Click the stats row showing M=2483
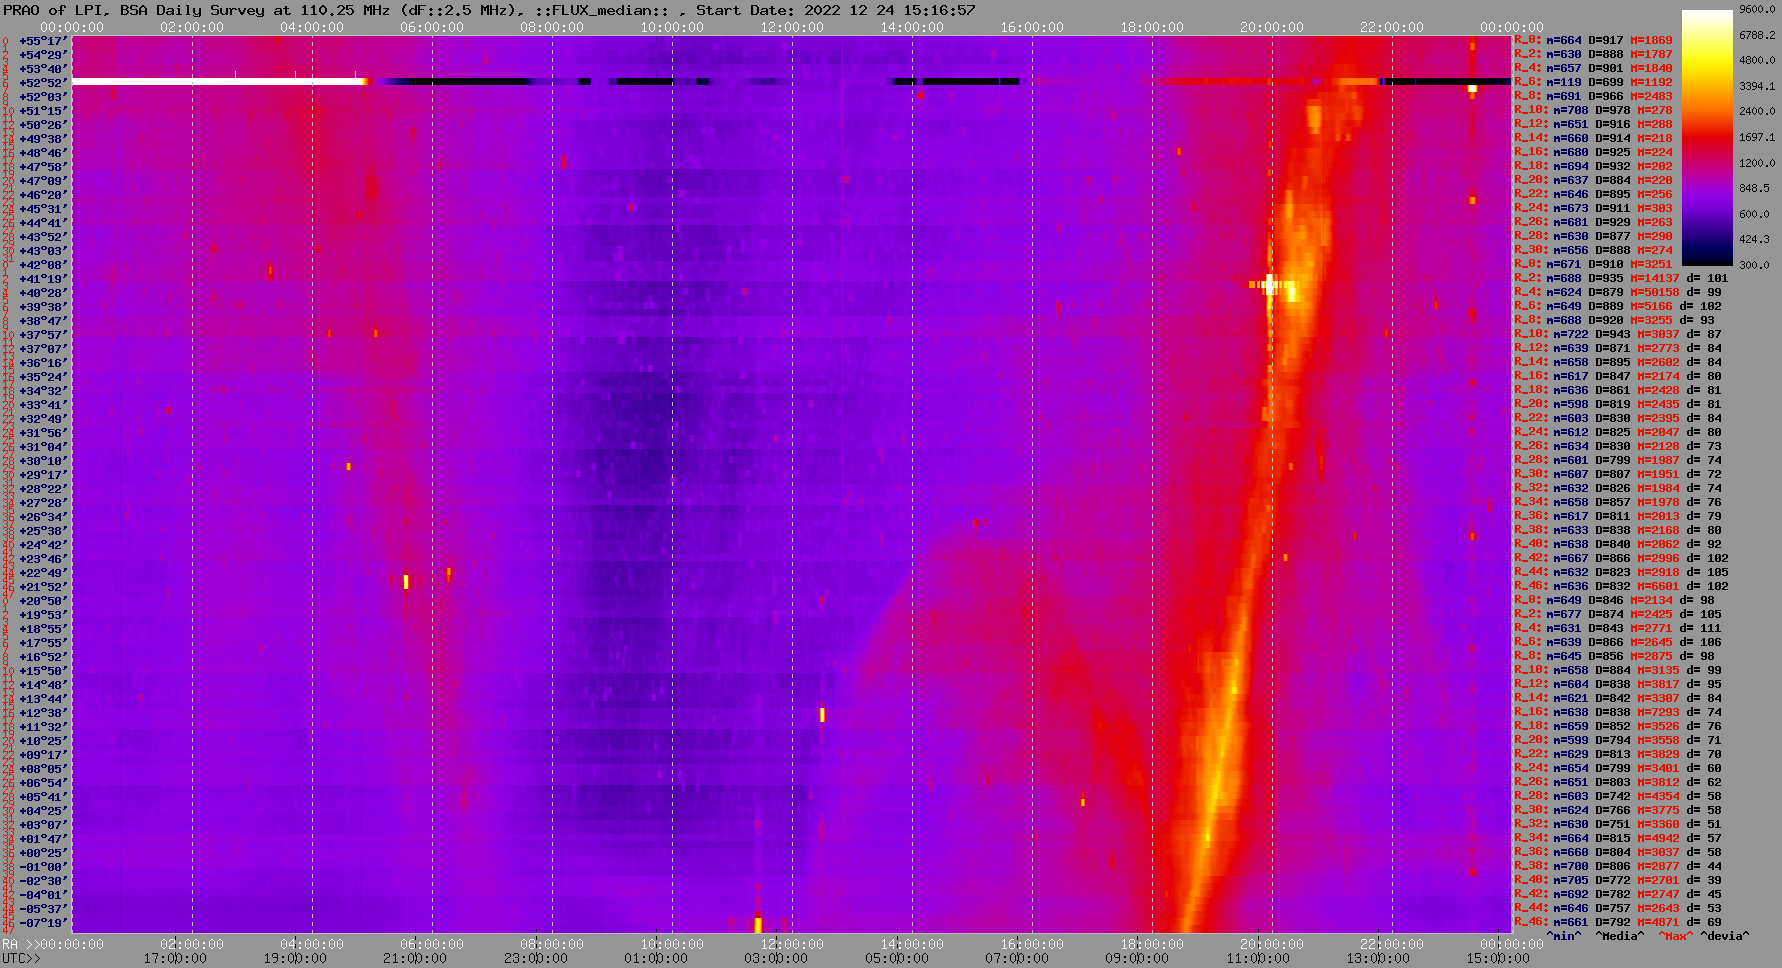 1594,96
